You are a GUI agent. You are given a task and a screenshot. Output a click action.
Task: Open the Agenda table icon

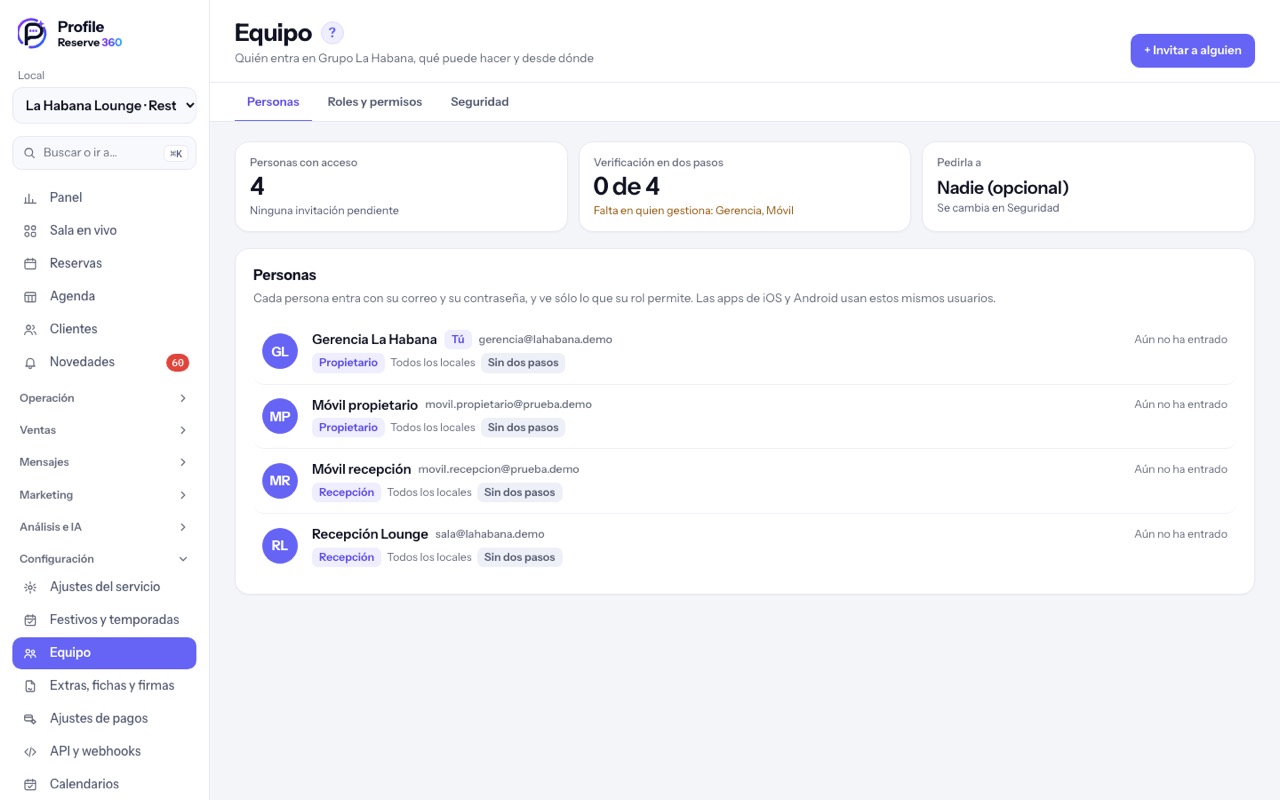pyautogui.click(x=30, y=297)
